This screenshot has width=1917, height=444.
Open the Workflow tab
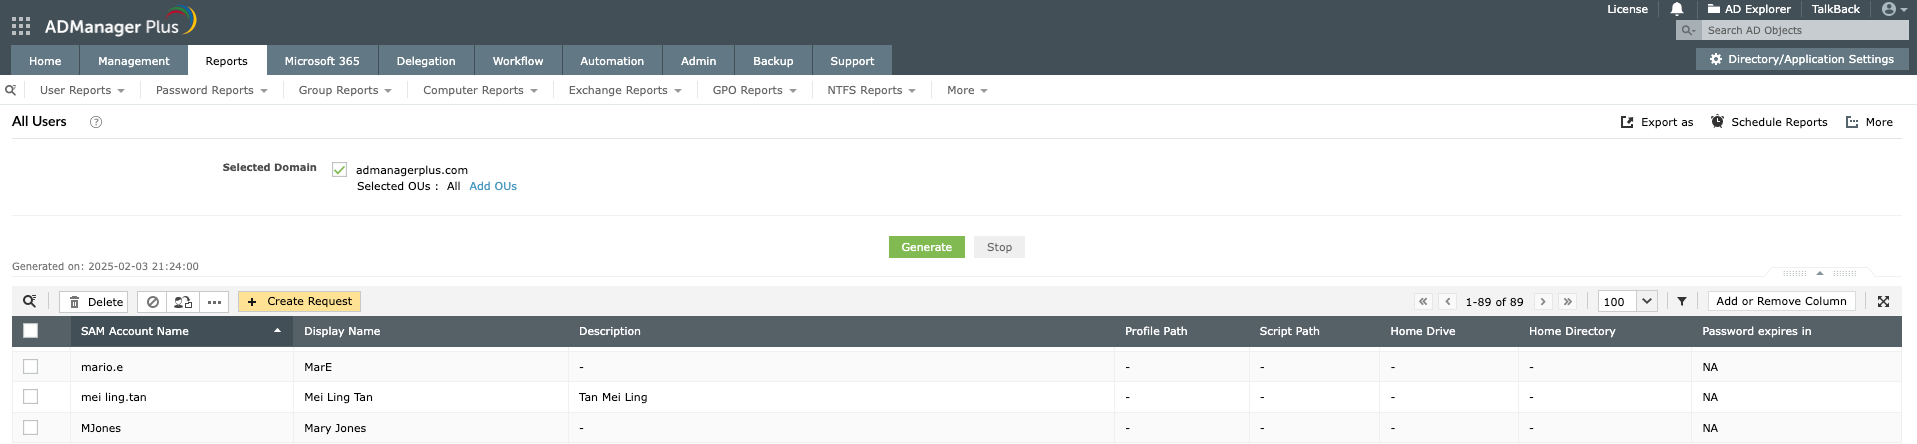(518, 60)
